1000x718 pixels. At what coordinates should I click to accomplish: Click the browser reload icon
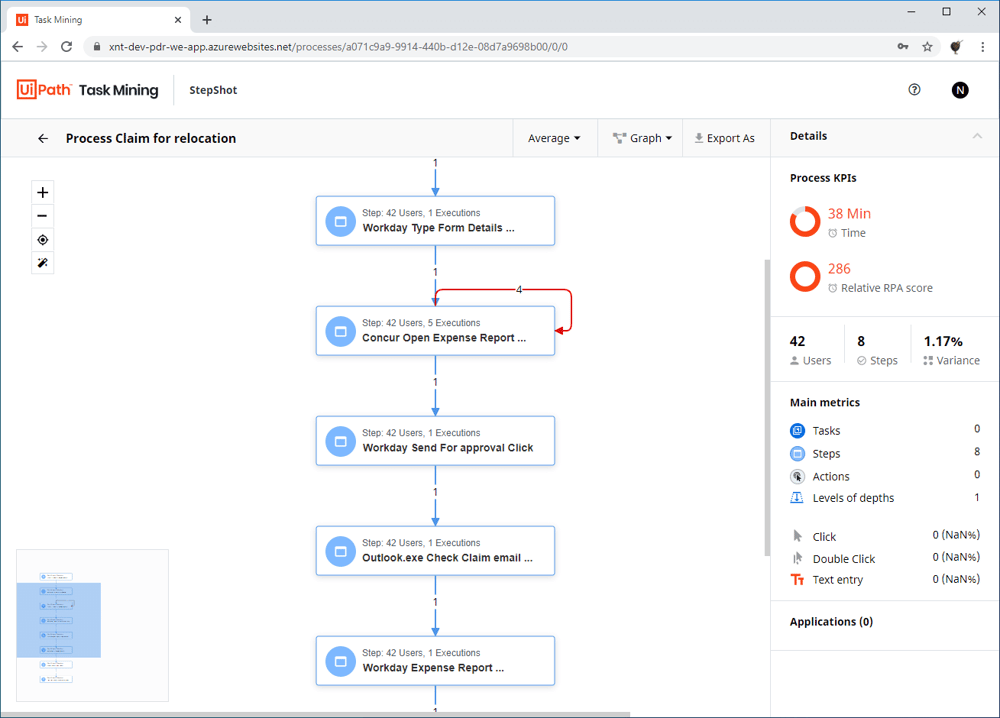[x=66, y=47]
